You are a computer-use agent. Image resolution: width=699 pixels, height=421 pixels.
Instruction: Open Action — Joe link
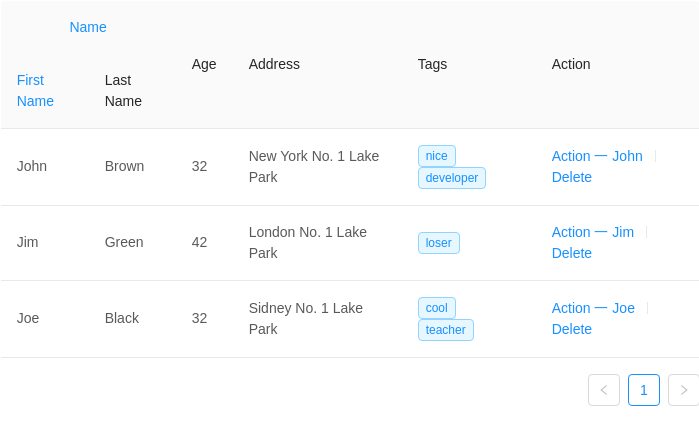coord(593,308)
